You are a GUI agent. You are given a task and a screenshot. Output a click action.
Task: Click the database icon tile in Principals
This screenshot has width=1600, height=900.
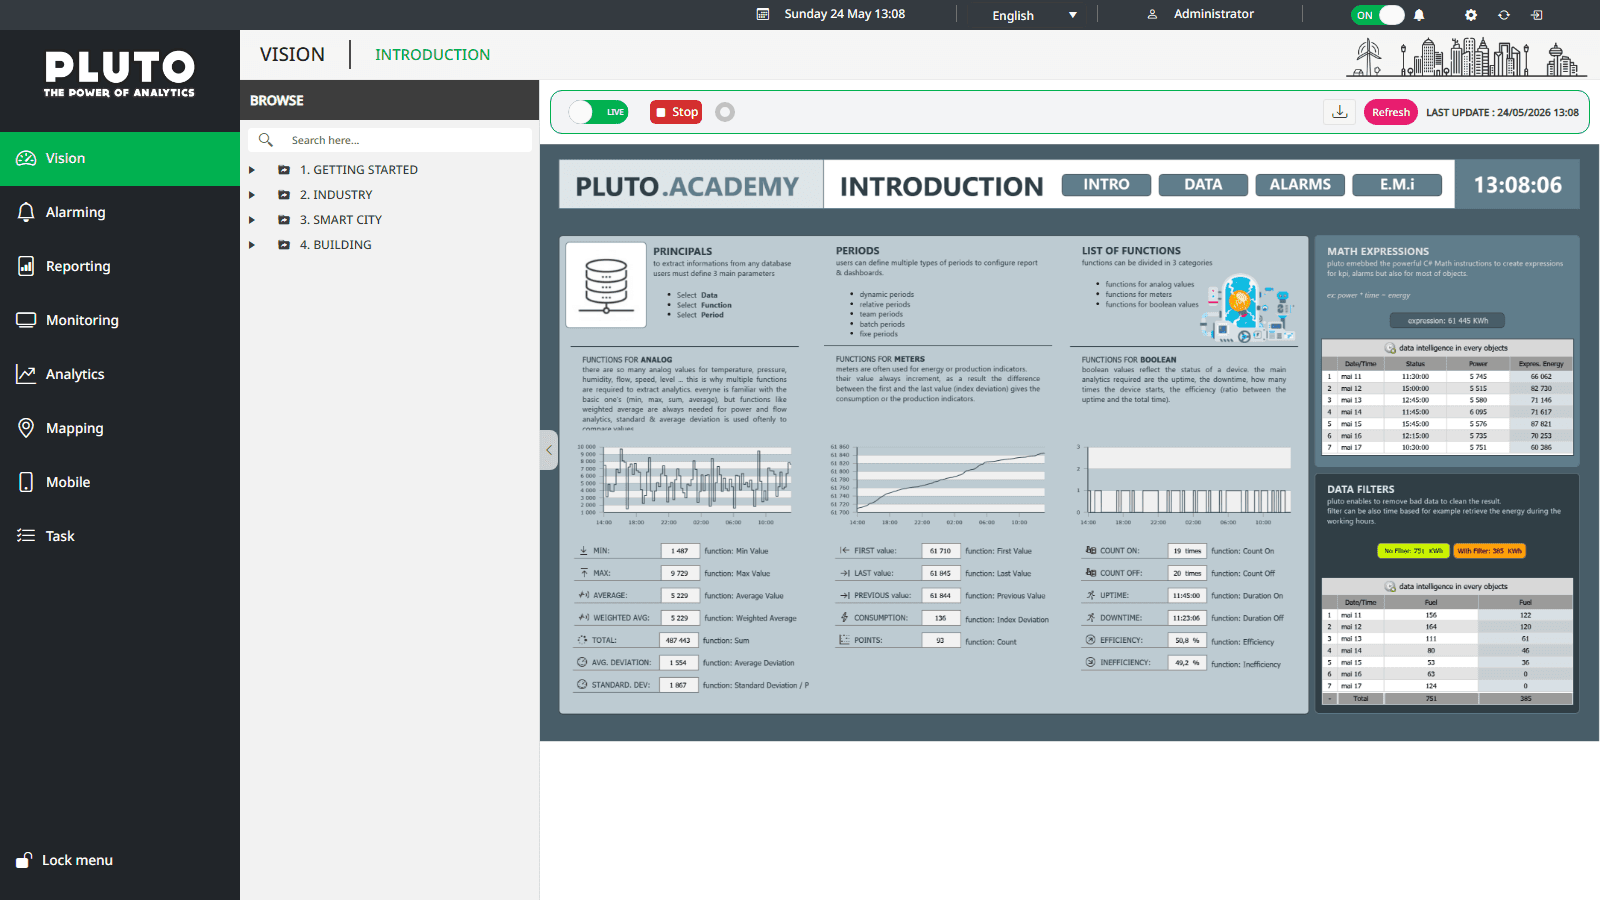pyautogui.click(x=606, y=285)
